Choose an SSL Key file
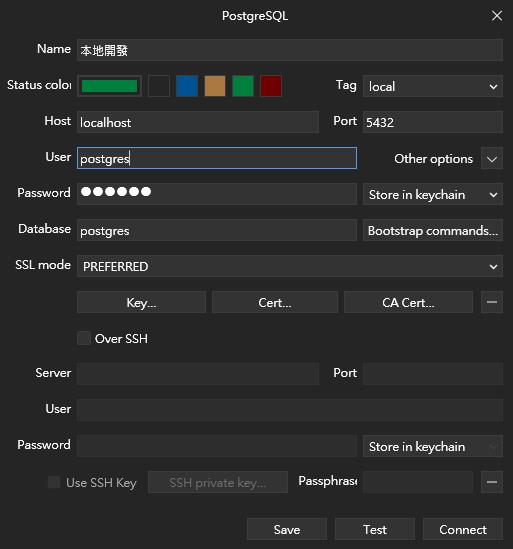The image size is (513, 549). pos(141,302)
